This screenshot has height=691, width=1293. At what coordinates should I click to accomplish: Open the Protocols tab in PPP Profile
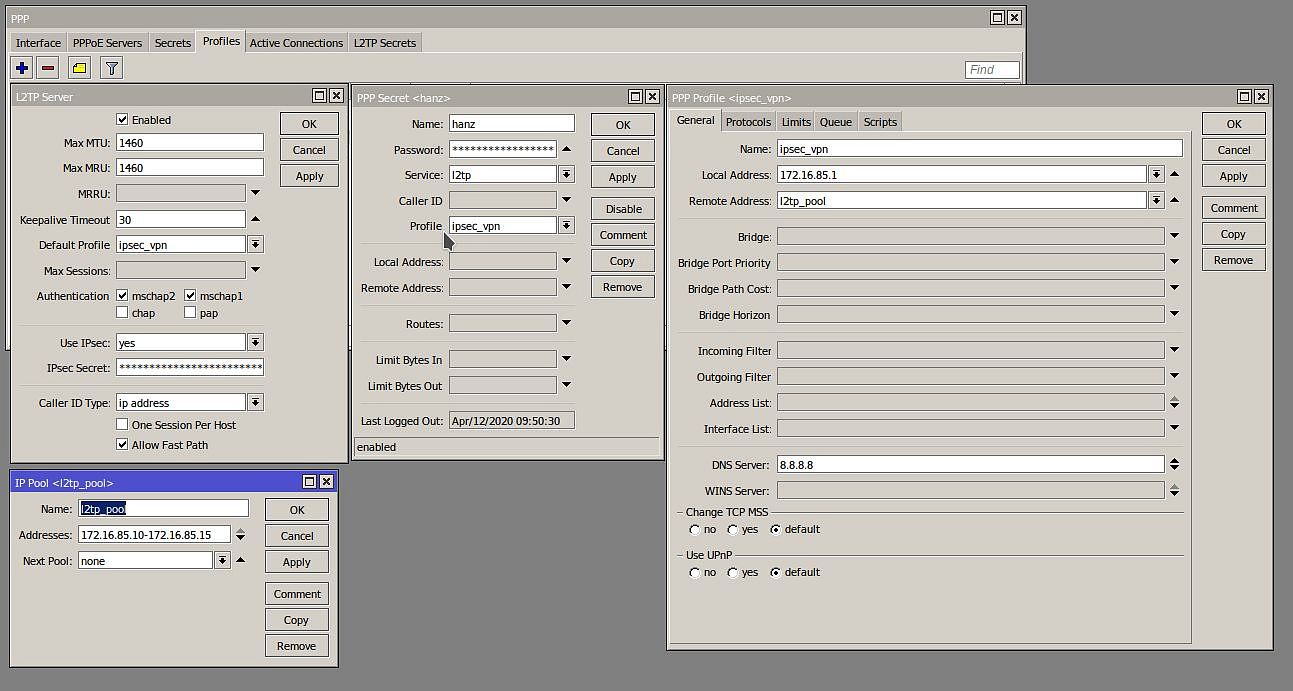(748, 122)
